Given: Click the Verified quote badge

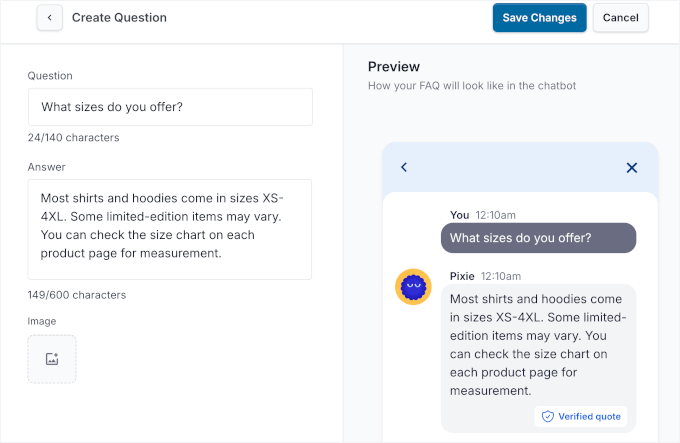Looking at the screenshot, I should (581, 417).
